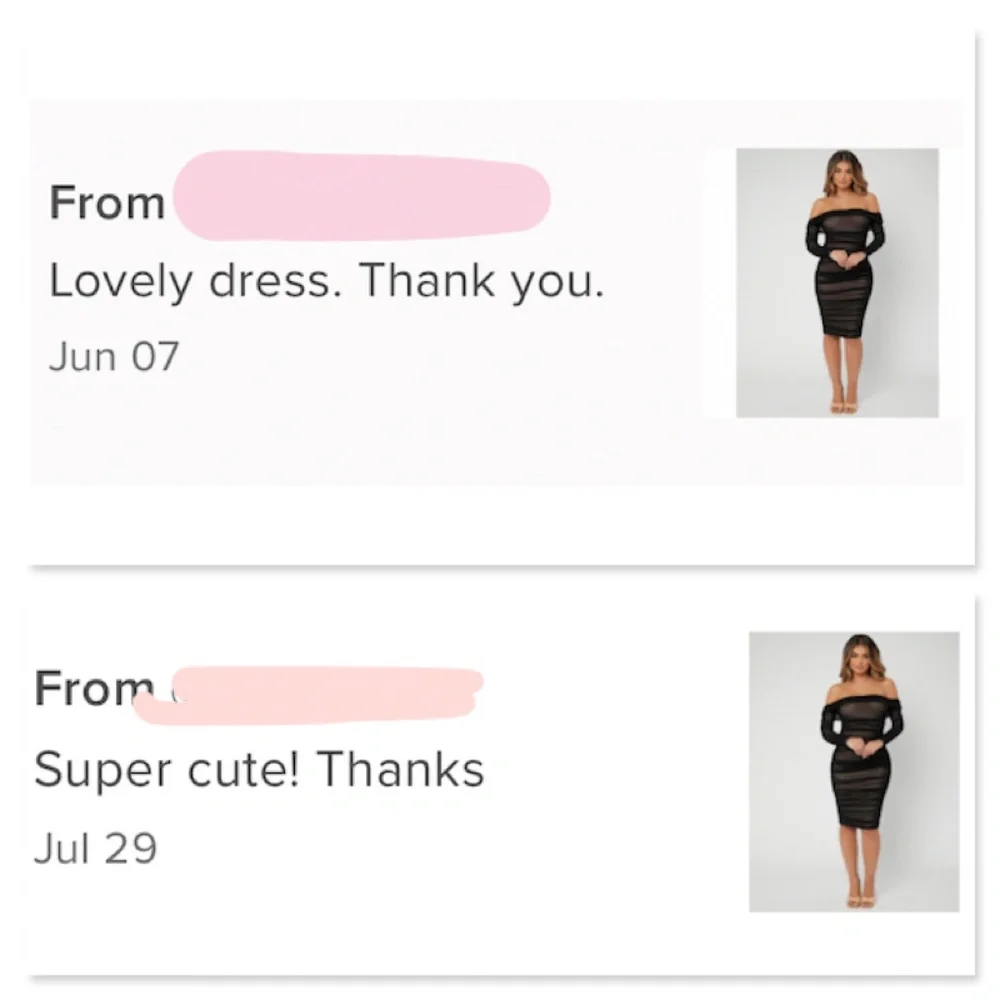Screen dimensions: 1000x1000
Task: Click the "Super cute! Thanks" review text
Action: (258, 771)
